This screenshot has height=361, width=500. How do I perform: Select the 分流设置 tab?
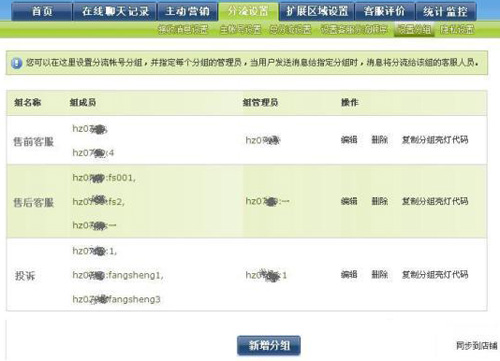[248, 11]
